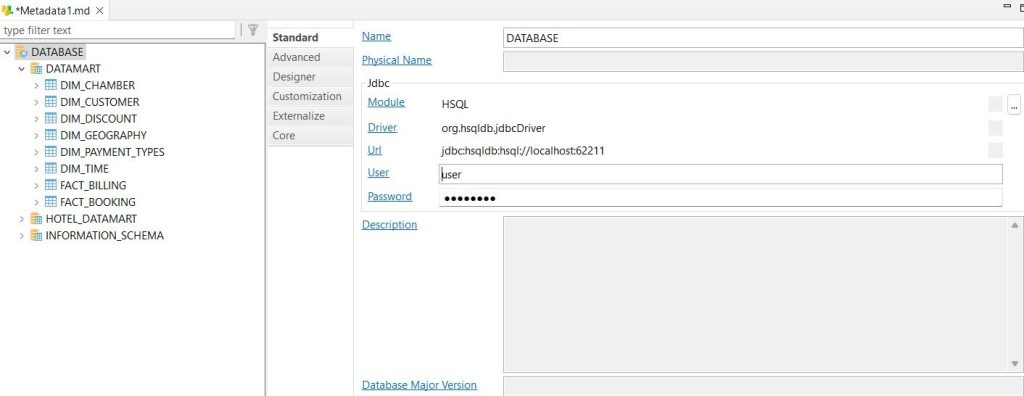Collapse the DATABASE root node

pyautogui.click(x=7, y=52)
